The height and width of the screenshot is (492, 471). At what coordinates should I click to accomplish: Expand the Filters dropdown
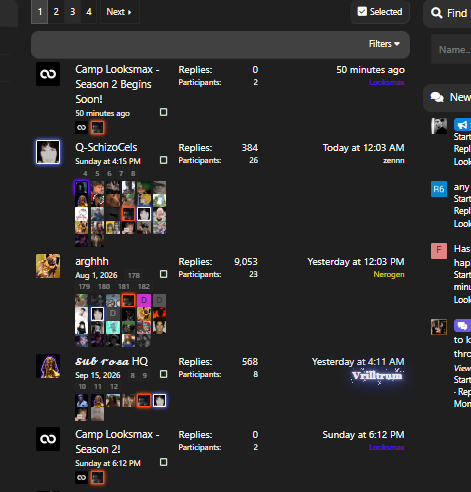[x=384, y=44]
